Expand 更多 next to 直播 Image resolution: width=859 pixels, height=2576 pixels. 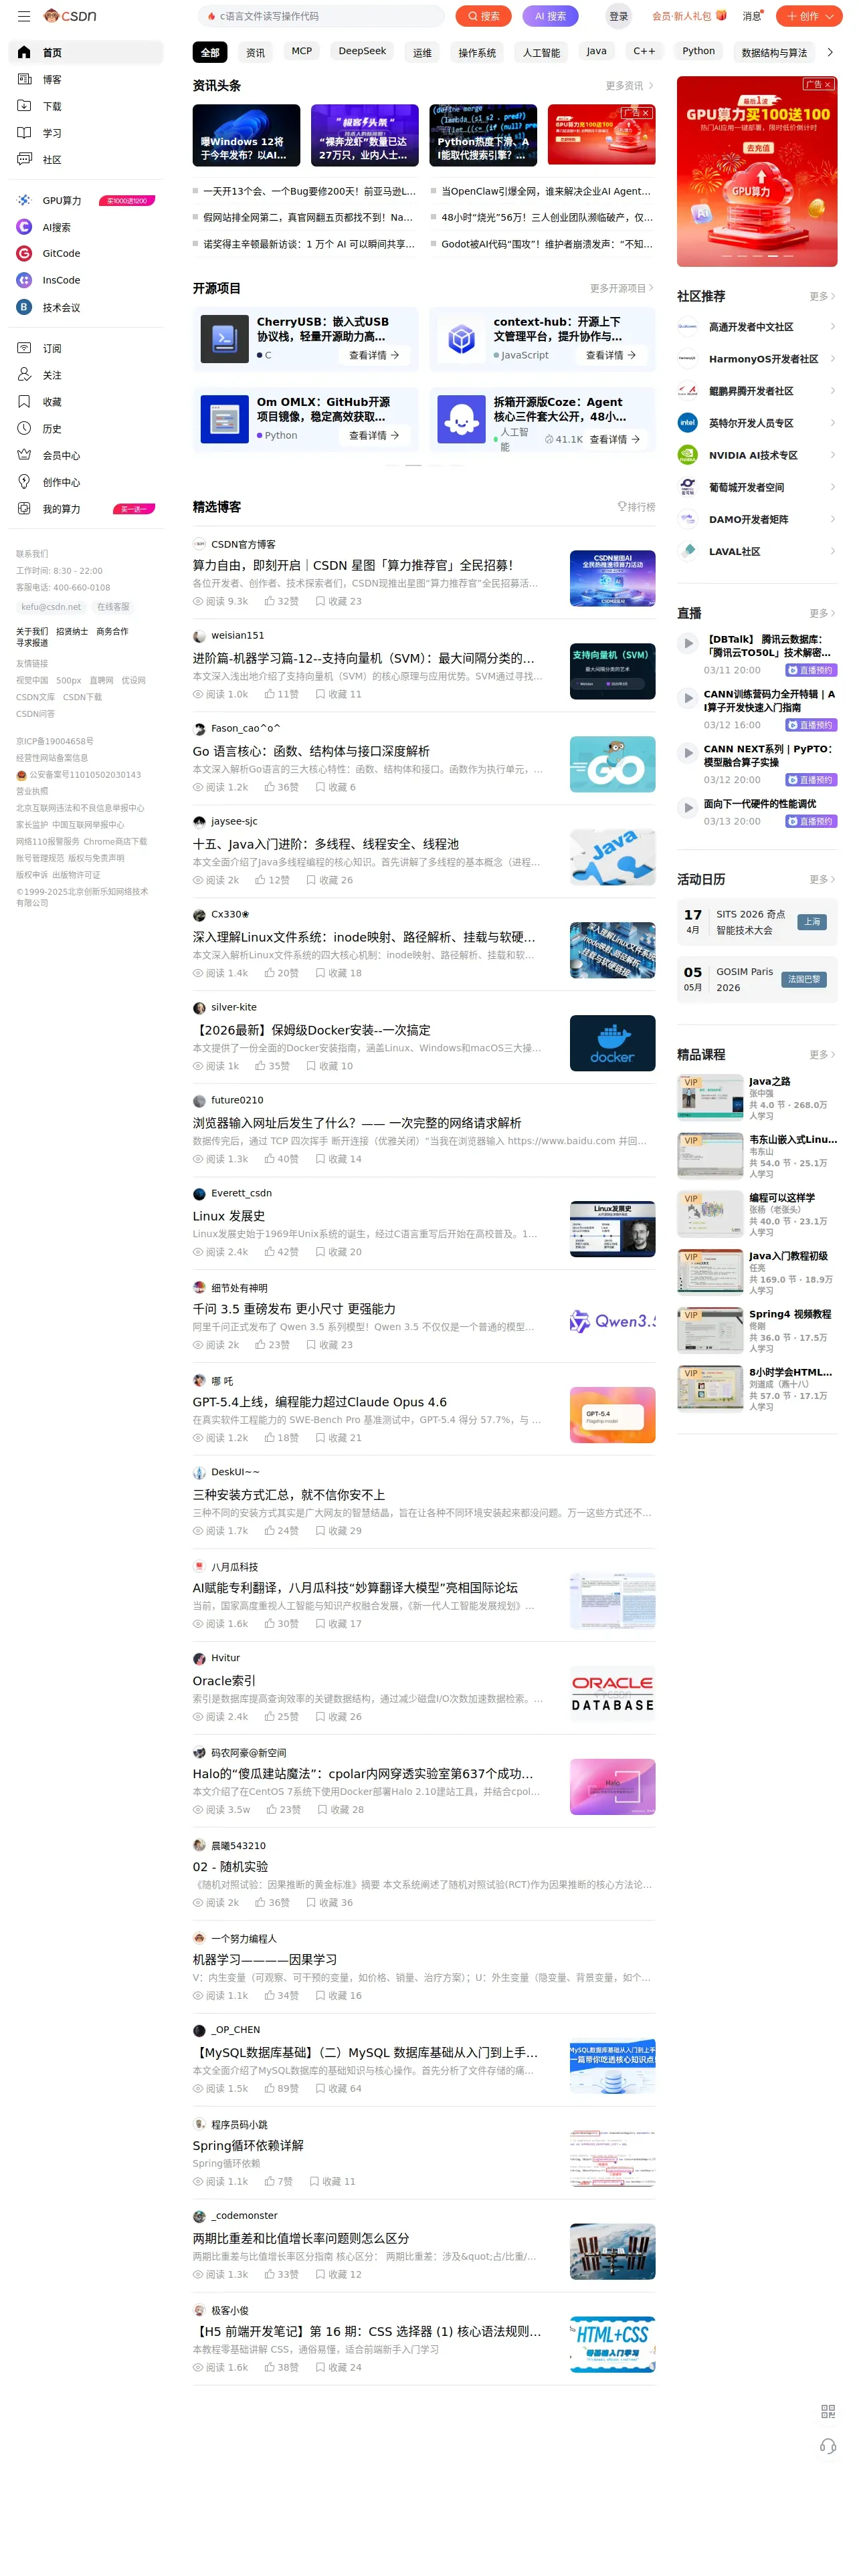coord(822,613)
